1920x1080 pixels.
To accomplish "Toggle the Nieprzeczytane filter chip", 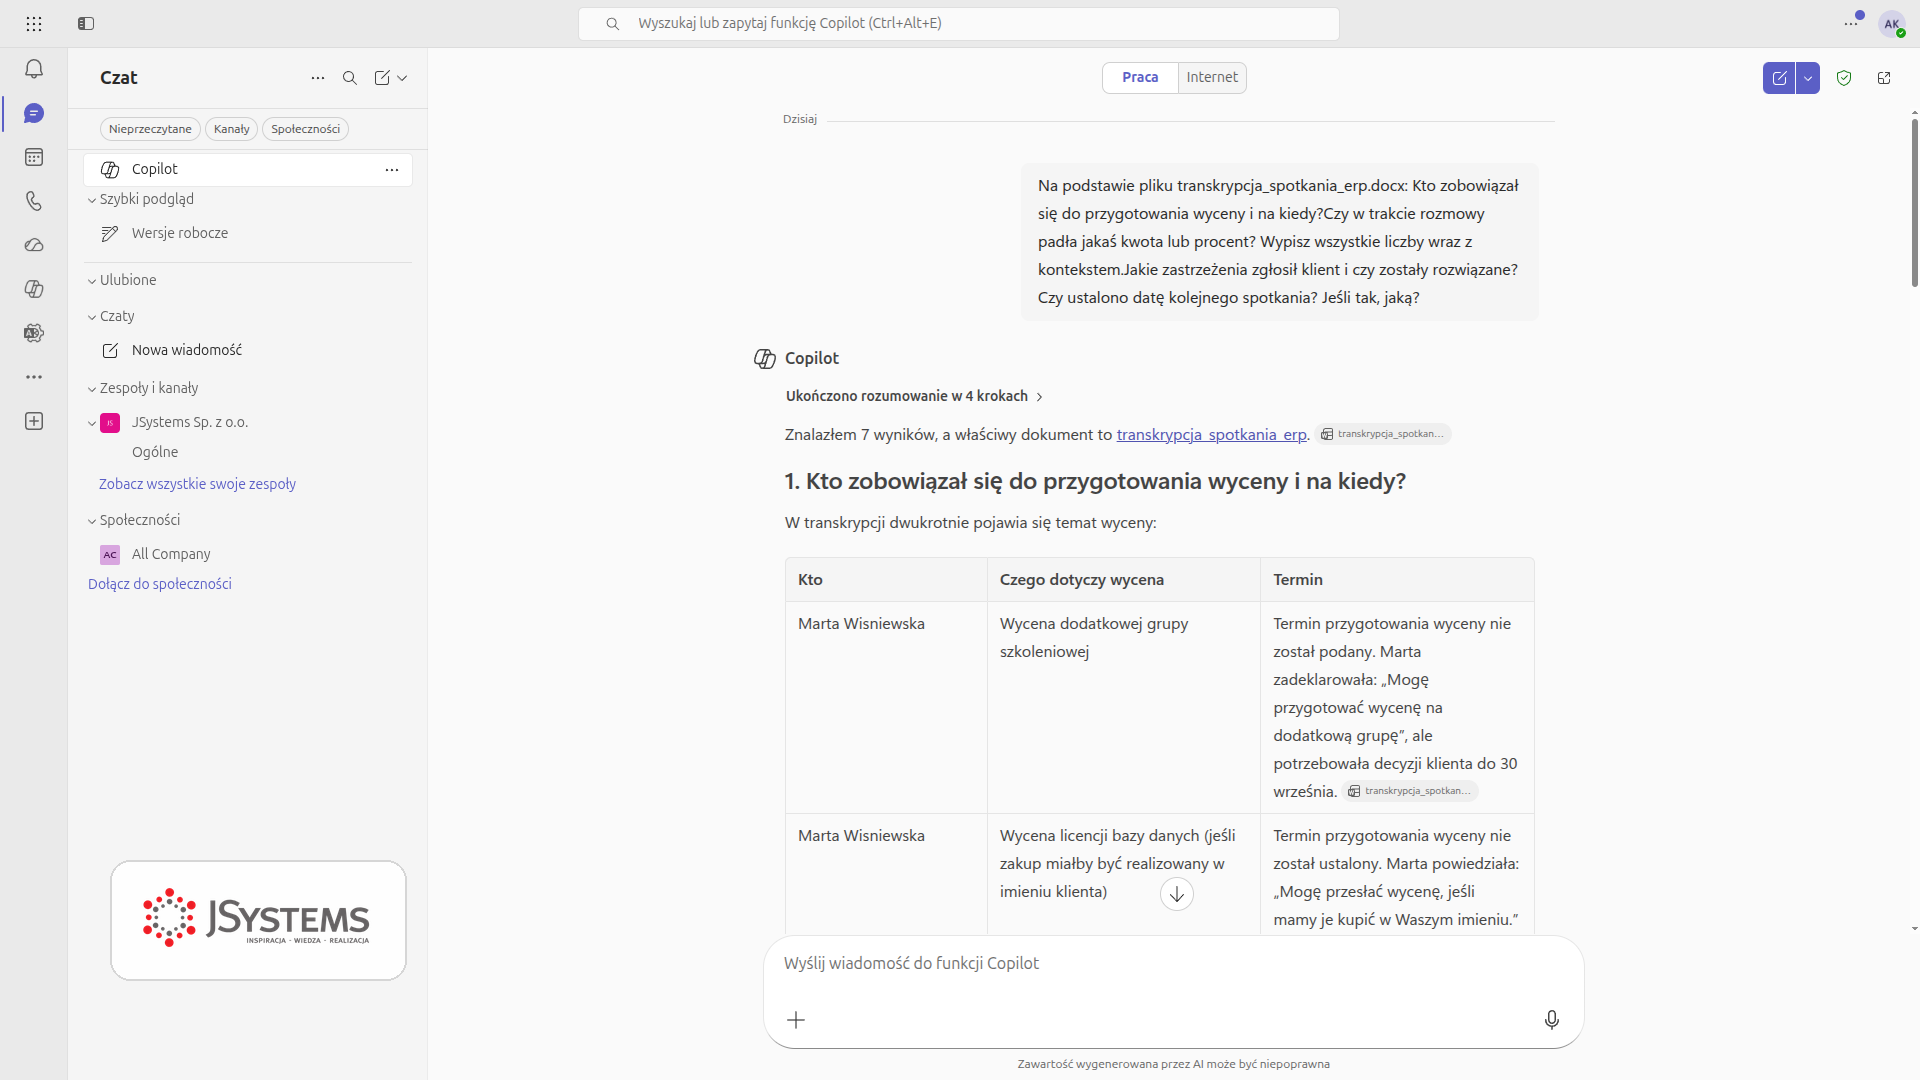I will [150, 129].
